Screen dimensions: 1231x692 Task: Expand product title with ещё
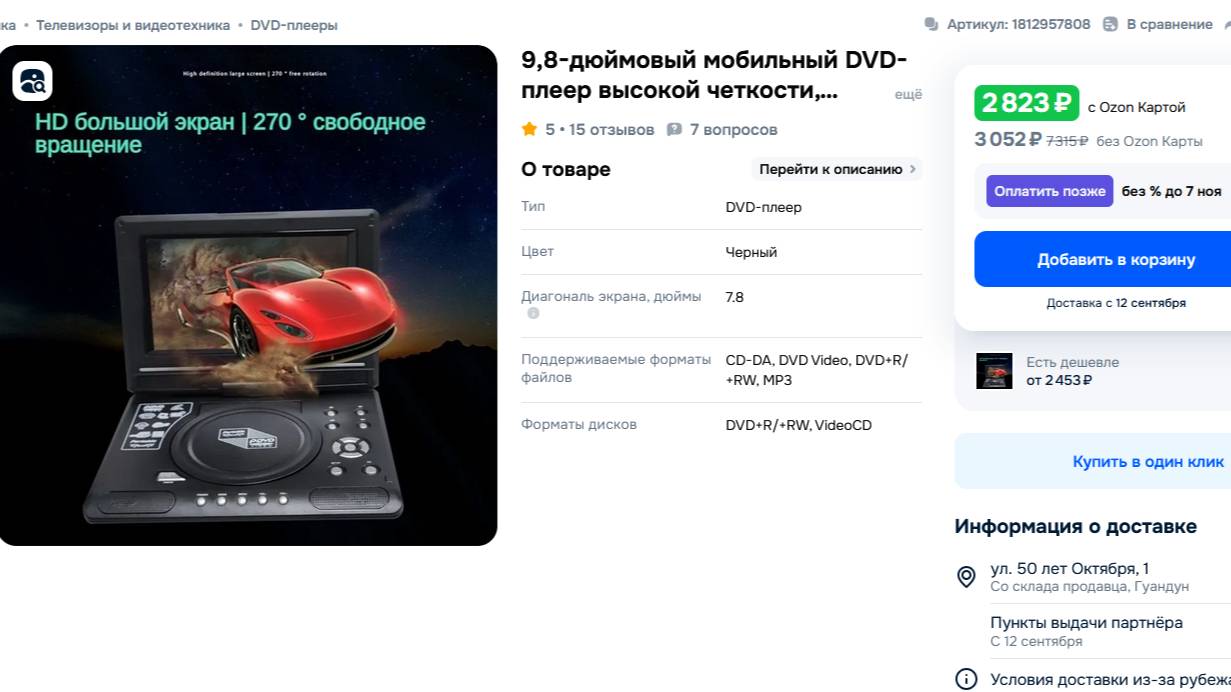908,94
